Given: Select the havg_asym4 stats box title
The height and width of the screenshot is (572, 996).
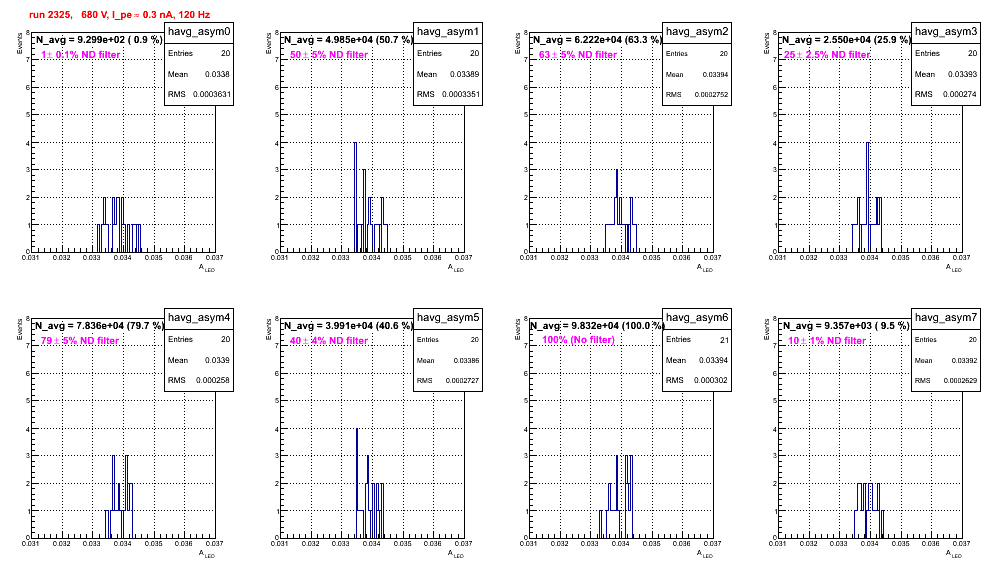Looking at the screenshot, I should 199,317.
